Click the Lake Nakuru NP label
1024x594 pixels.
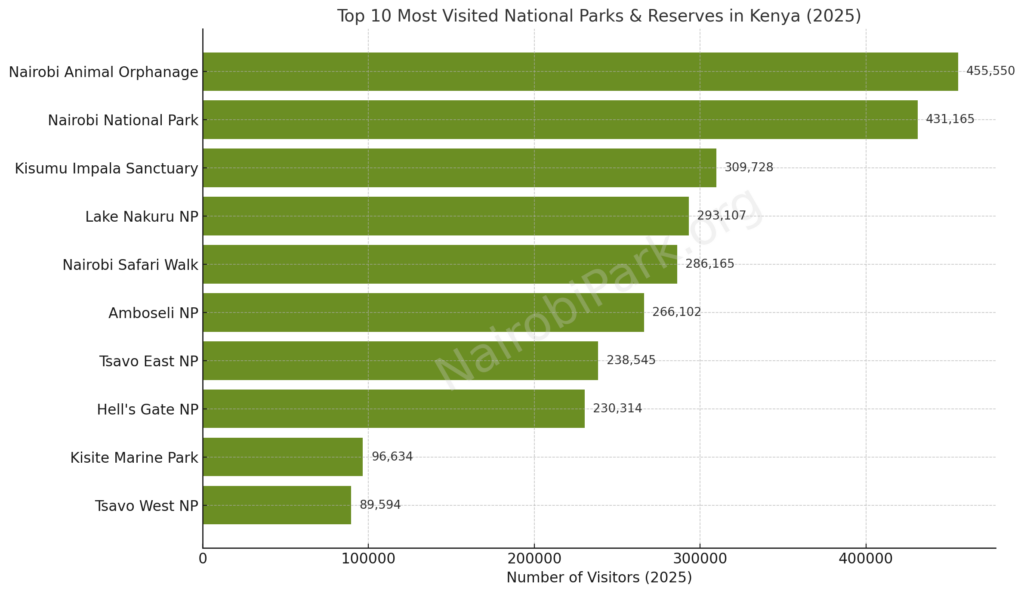[x=142, y=217]
